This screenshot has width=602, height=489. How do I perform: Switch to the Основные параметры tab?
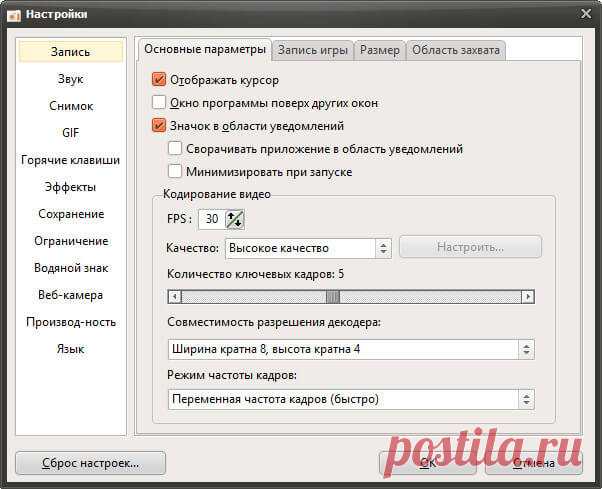point(205,50)
